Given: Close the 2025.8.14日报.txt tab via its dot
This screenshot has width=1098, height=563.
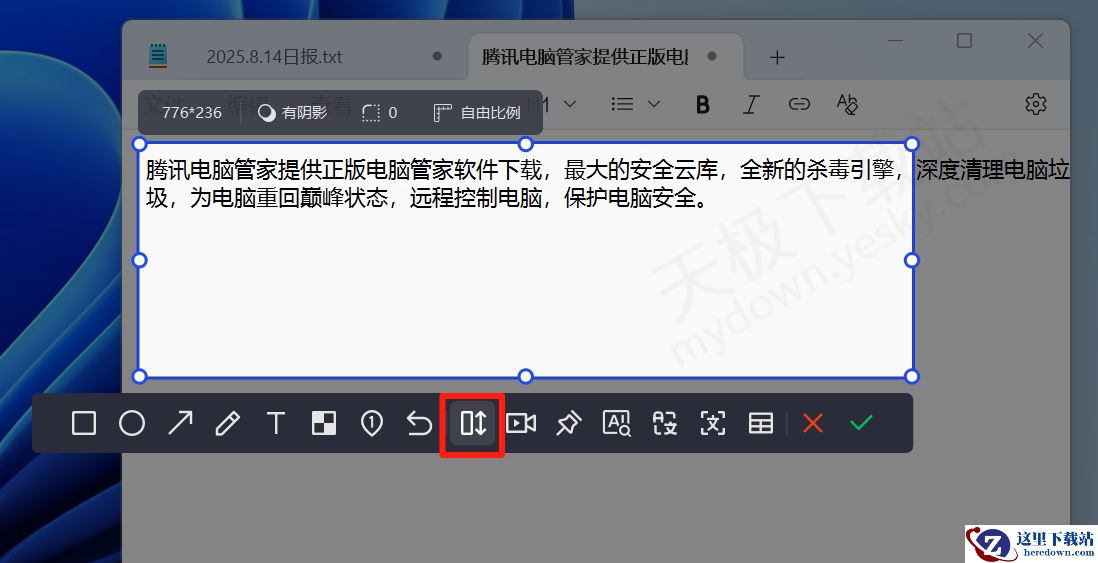Looking at the screenshot, I should point(437,56).
